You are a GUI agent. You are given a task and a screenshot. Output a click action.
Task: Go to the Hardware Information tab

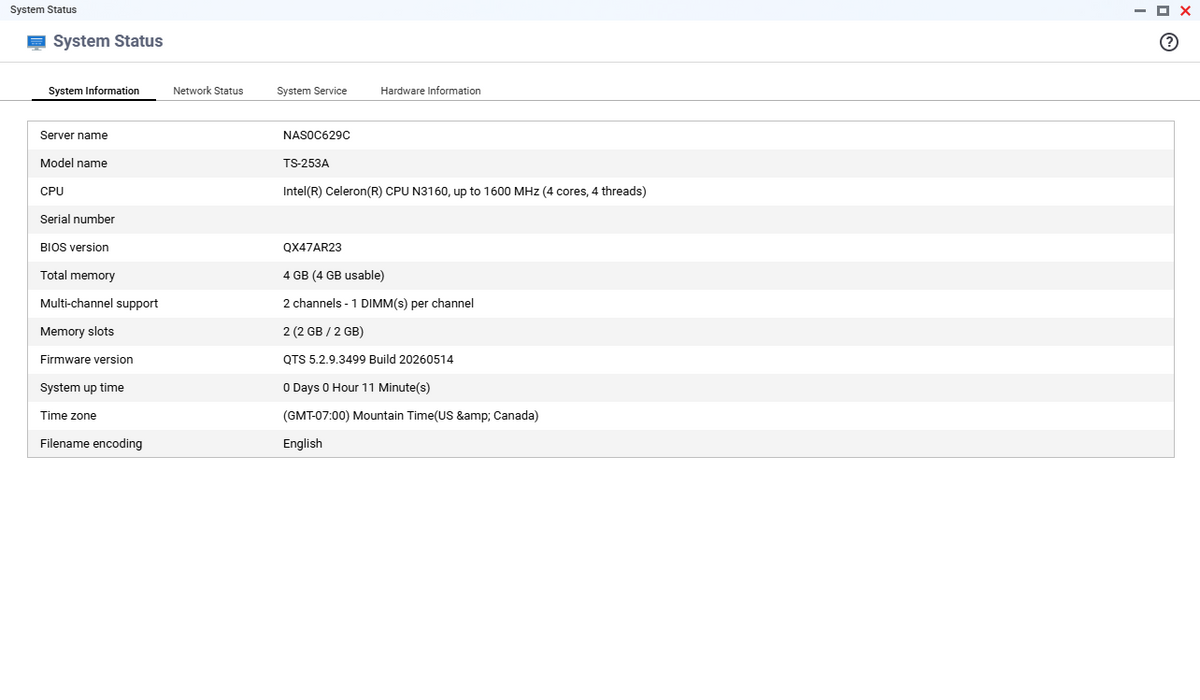click(x=431, y=91)
